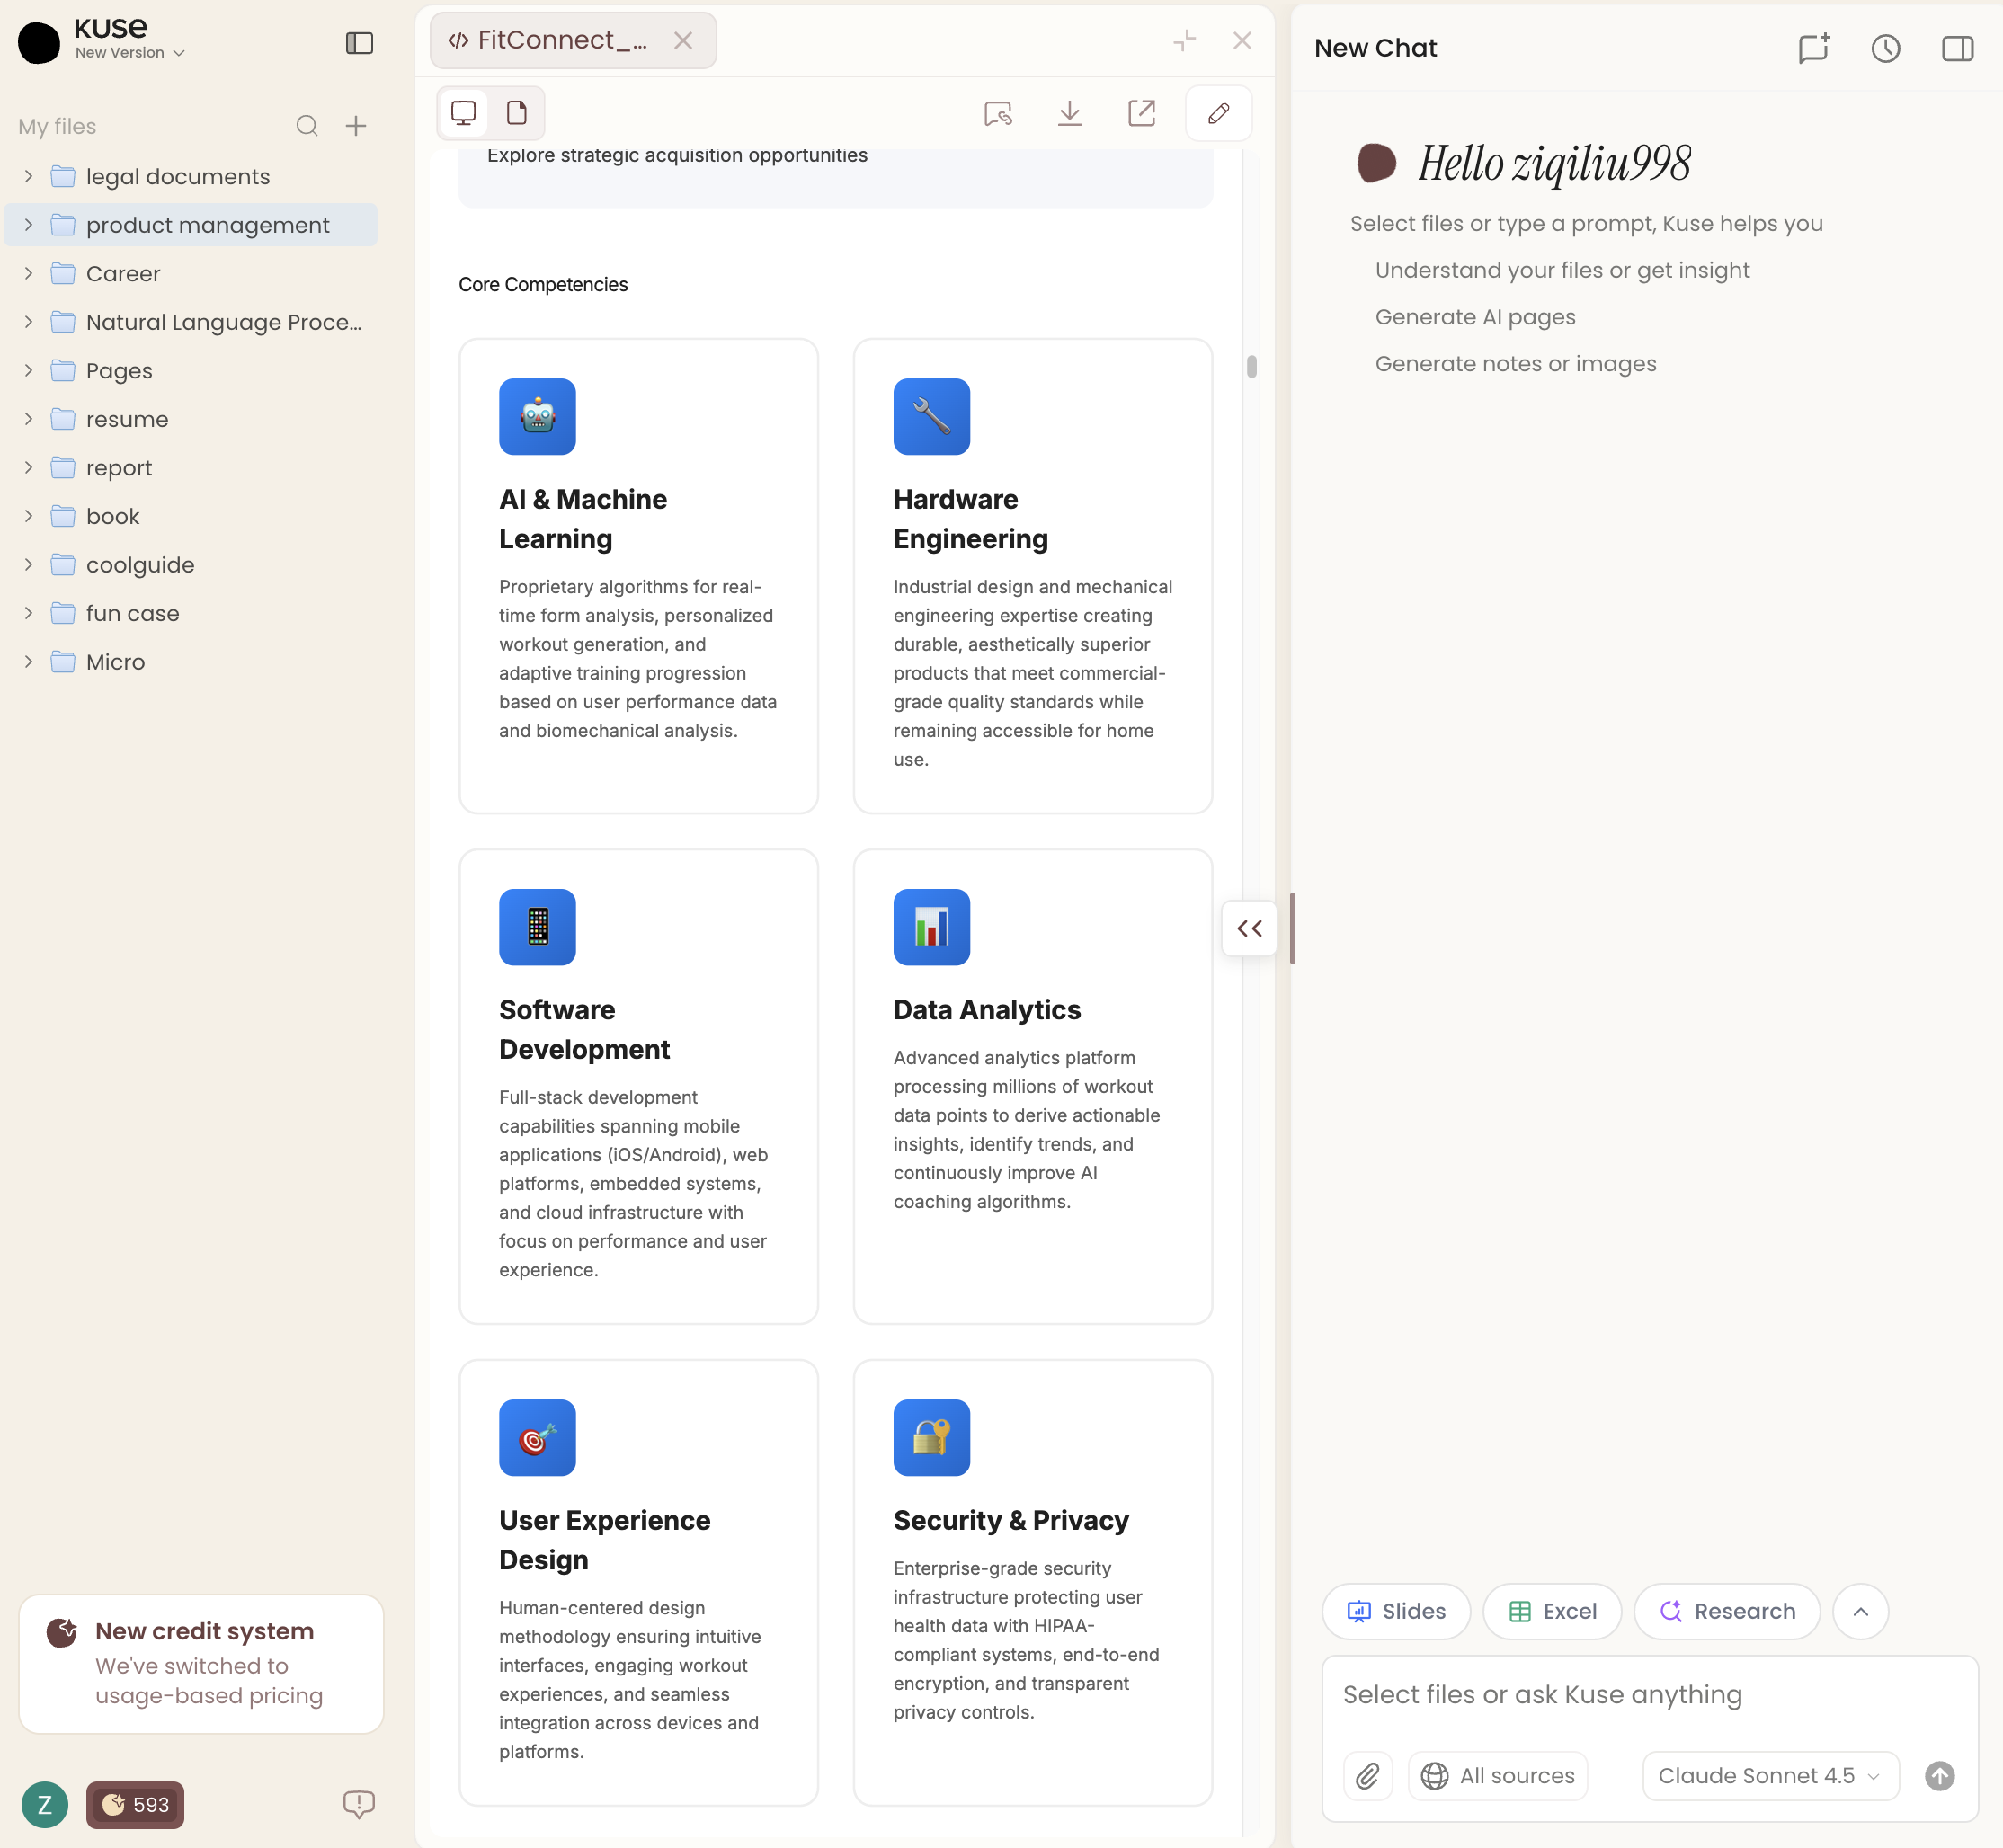Click the pencil edit icon
Screen dimensions: 2003x1848
pos(1218,113)
